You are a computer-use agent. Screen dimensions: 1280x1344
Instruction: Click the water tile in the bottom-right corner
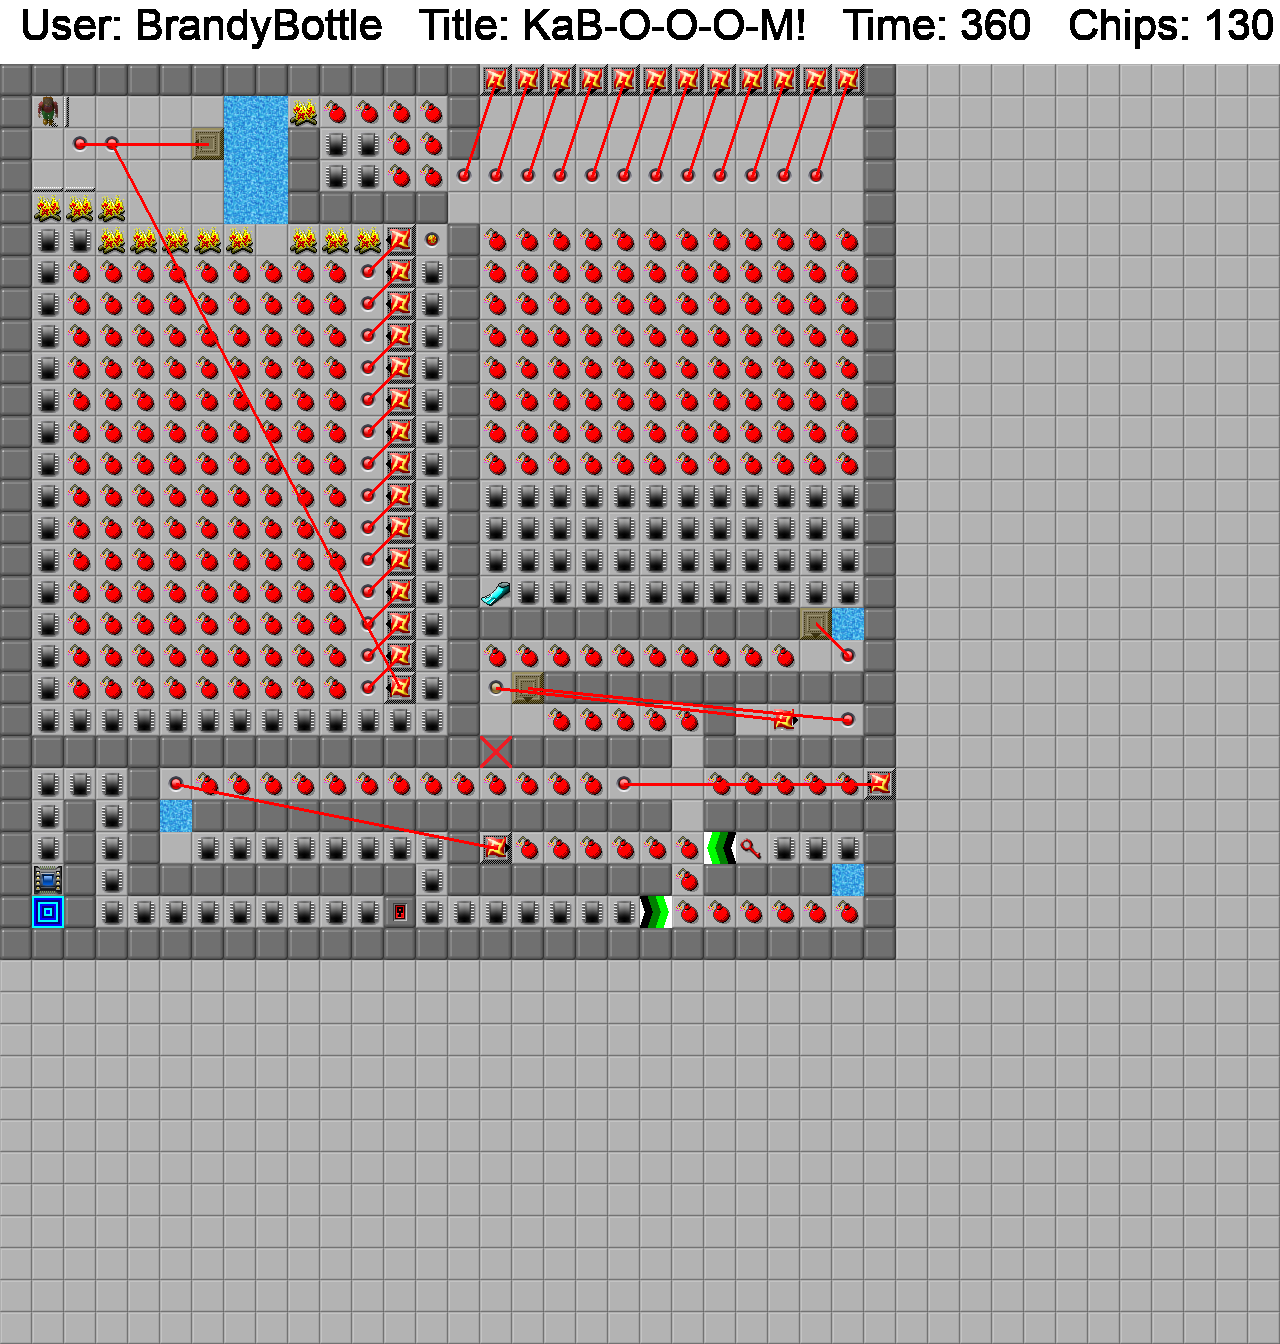[x=848, y=881]
